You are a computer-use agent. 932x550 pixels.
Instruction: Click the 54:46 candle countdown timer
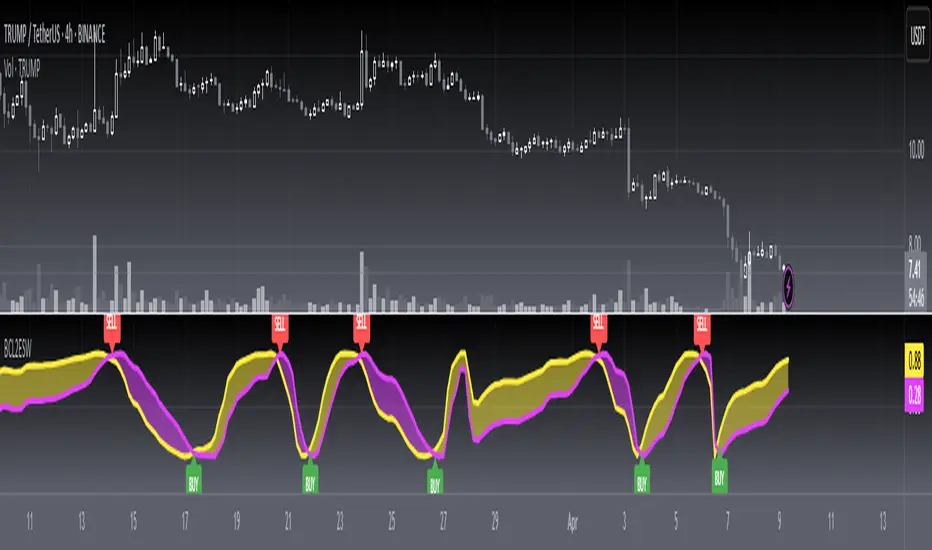coord(915,297)
